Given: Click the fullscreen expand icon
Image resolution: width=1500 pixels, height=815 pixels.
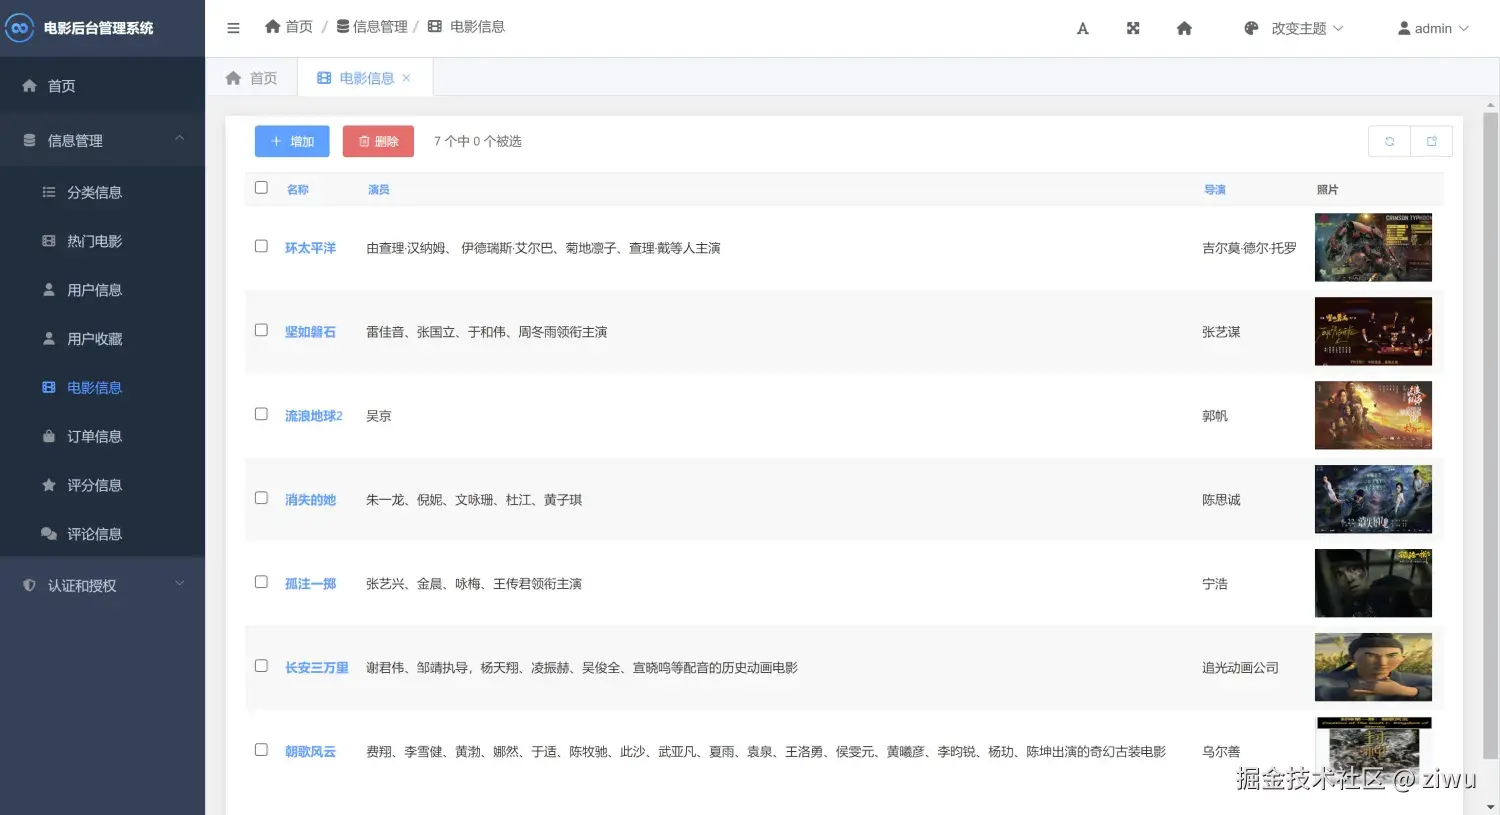Looking at the screenshot, I should point(1133,28).
